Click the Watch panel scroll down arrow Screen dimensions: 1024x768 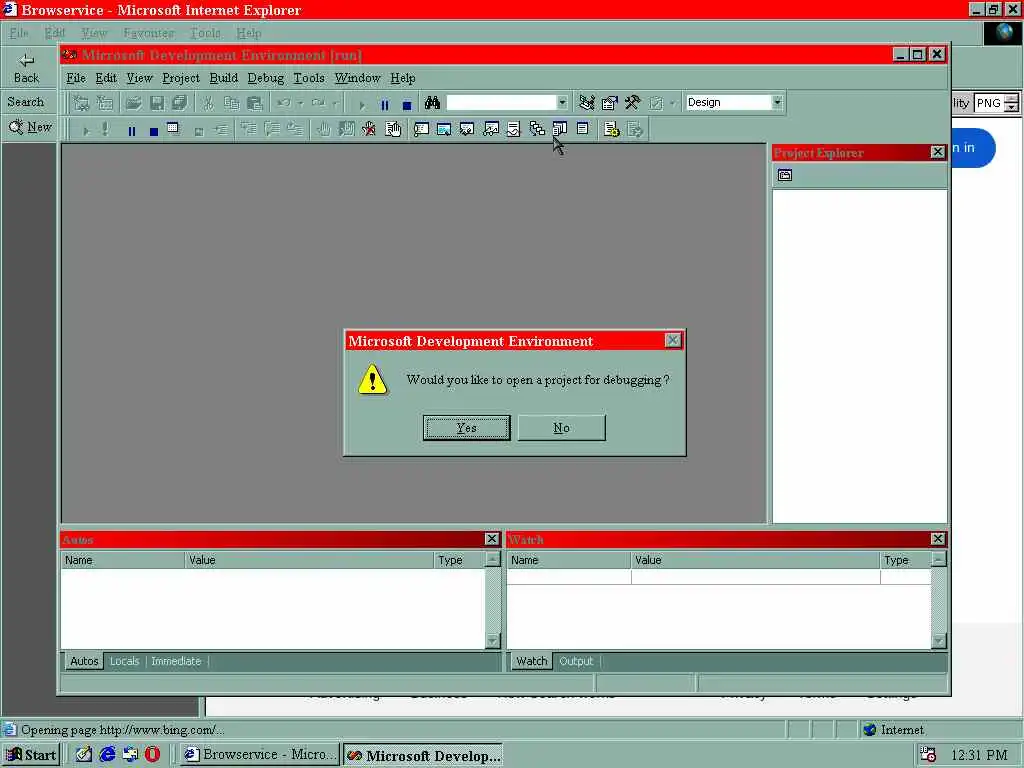point(938,641)
